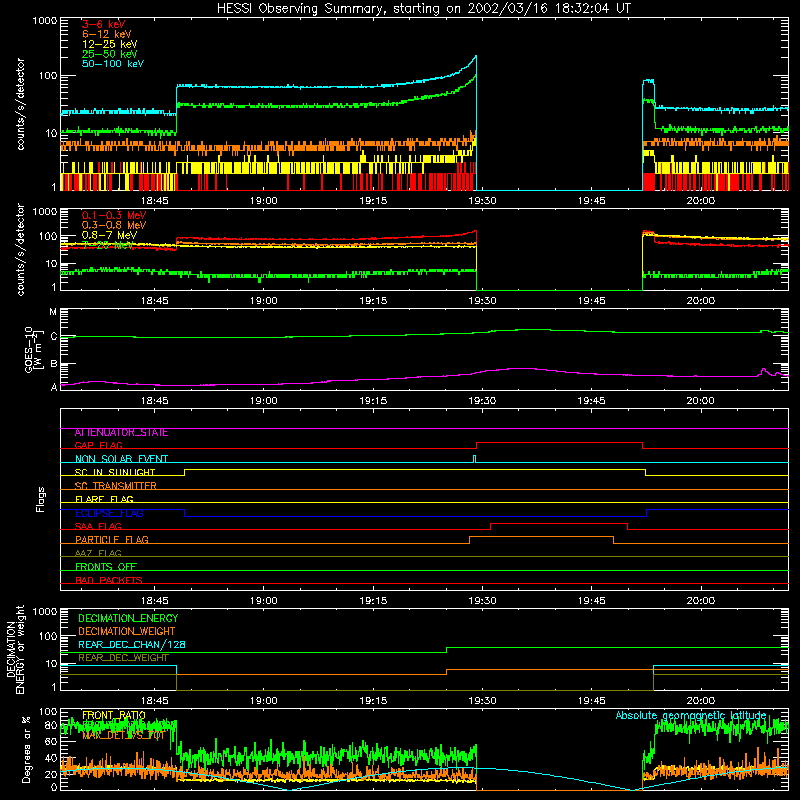Click the 'M' class tick on GOES plot
The height and width of the screenshot is (800, 800).
53,312
